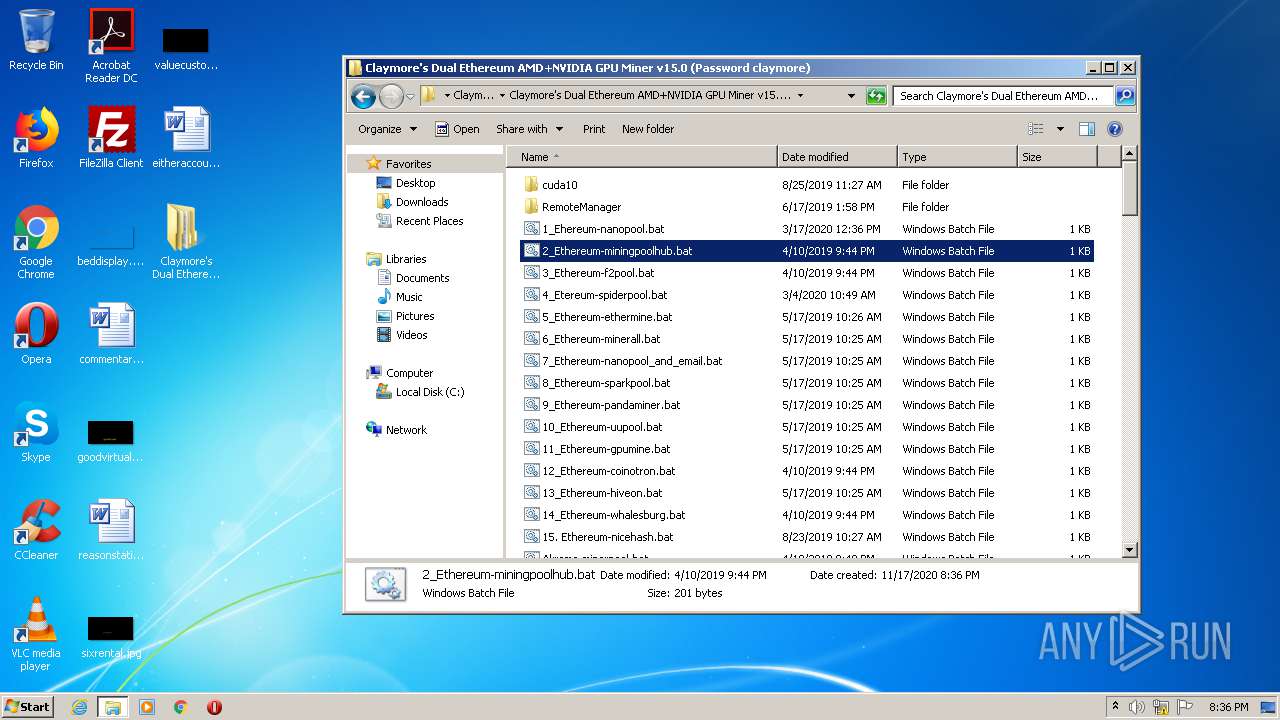Select Local Disk (C:) in navigation pane

[430, 392]
